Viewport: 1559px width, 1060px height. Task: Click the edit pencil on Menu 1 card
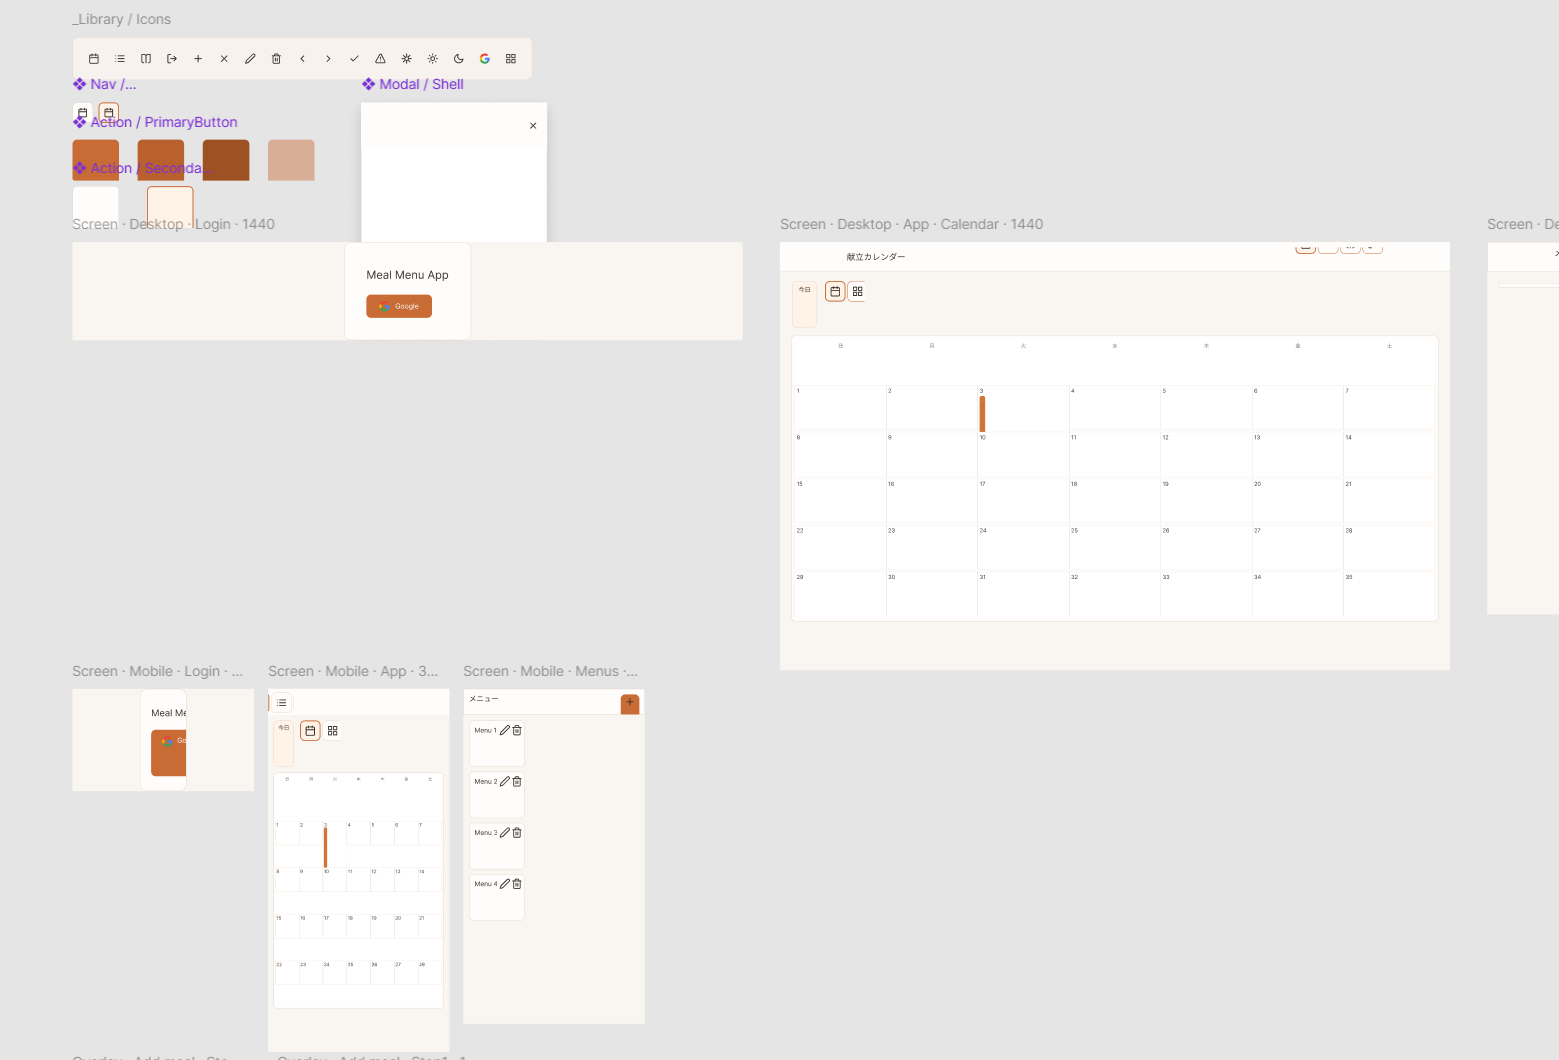pyautogui.click(x=505, y=730)
